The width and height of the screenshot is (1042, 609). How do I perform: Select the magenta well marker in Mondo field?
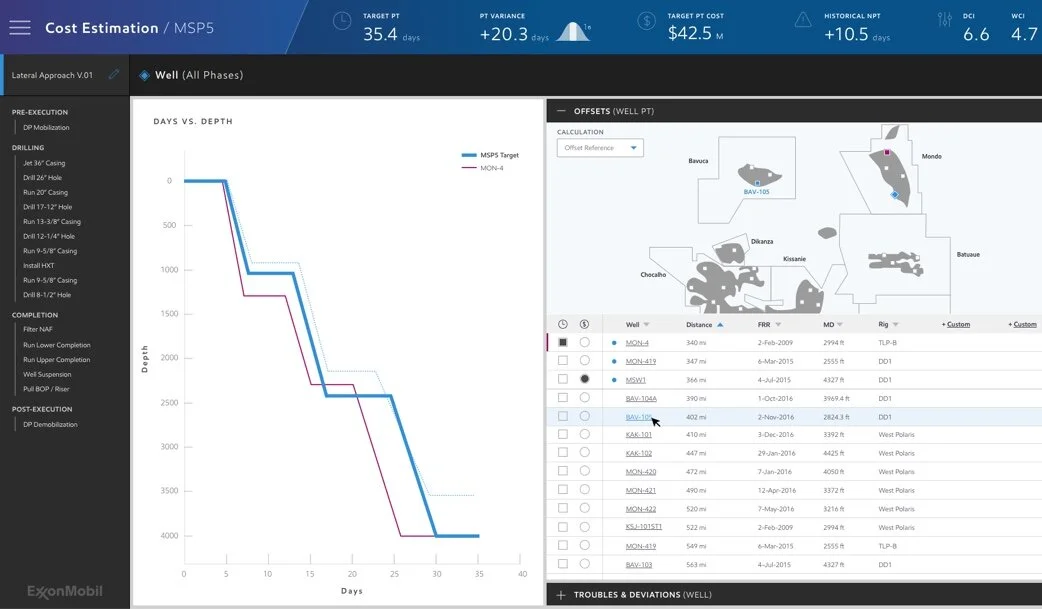click(886, 152)
